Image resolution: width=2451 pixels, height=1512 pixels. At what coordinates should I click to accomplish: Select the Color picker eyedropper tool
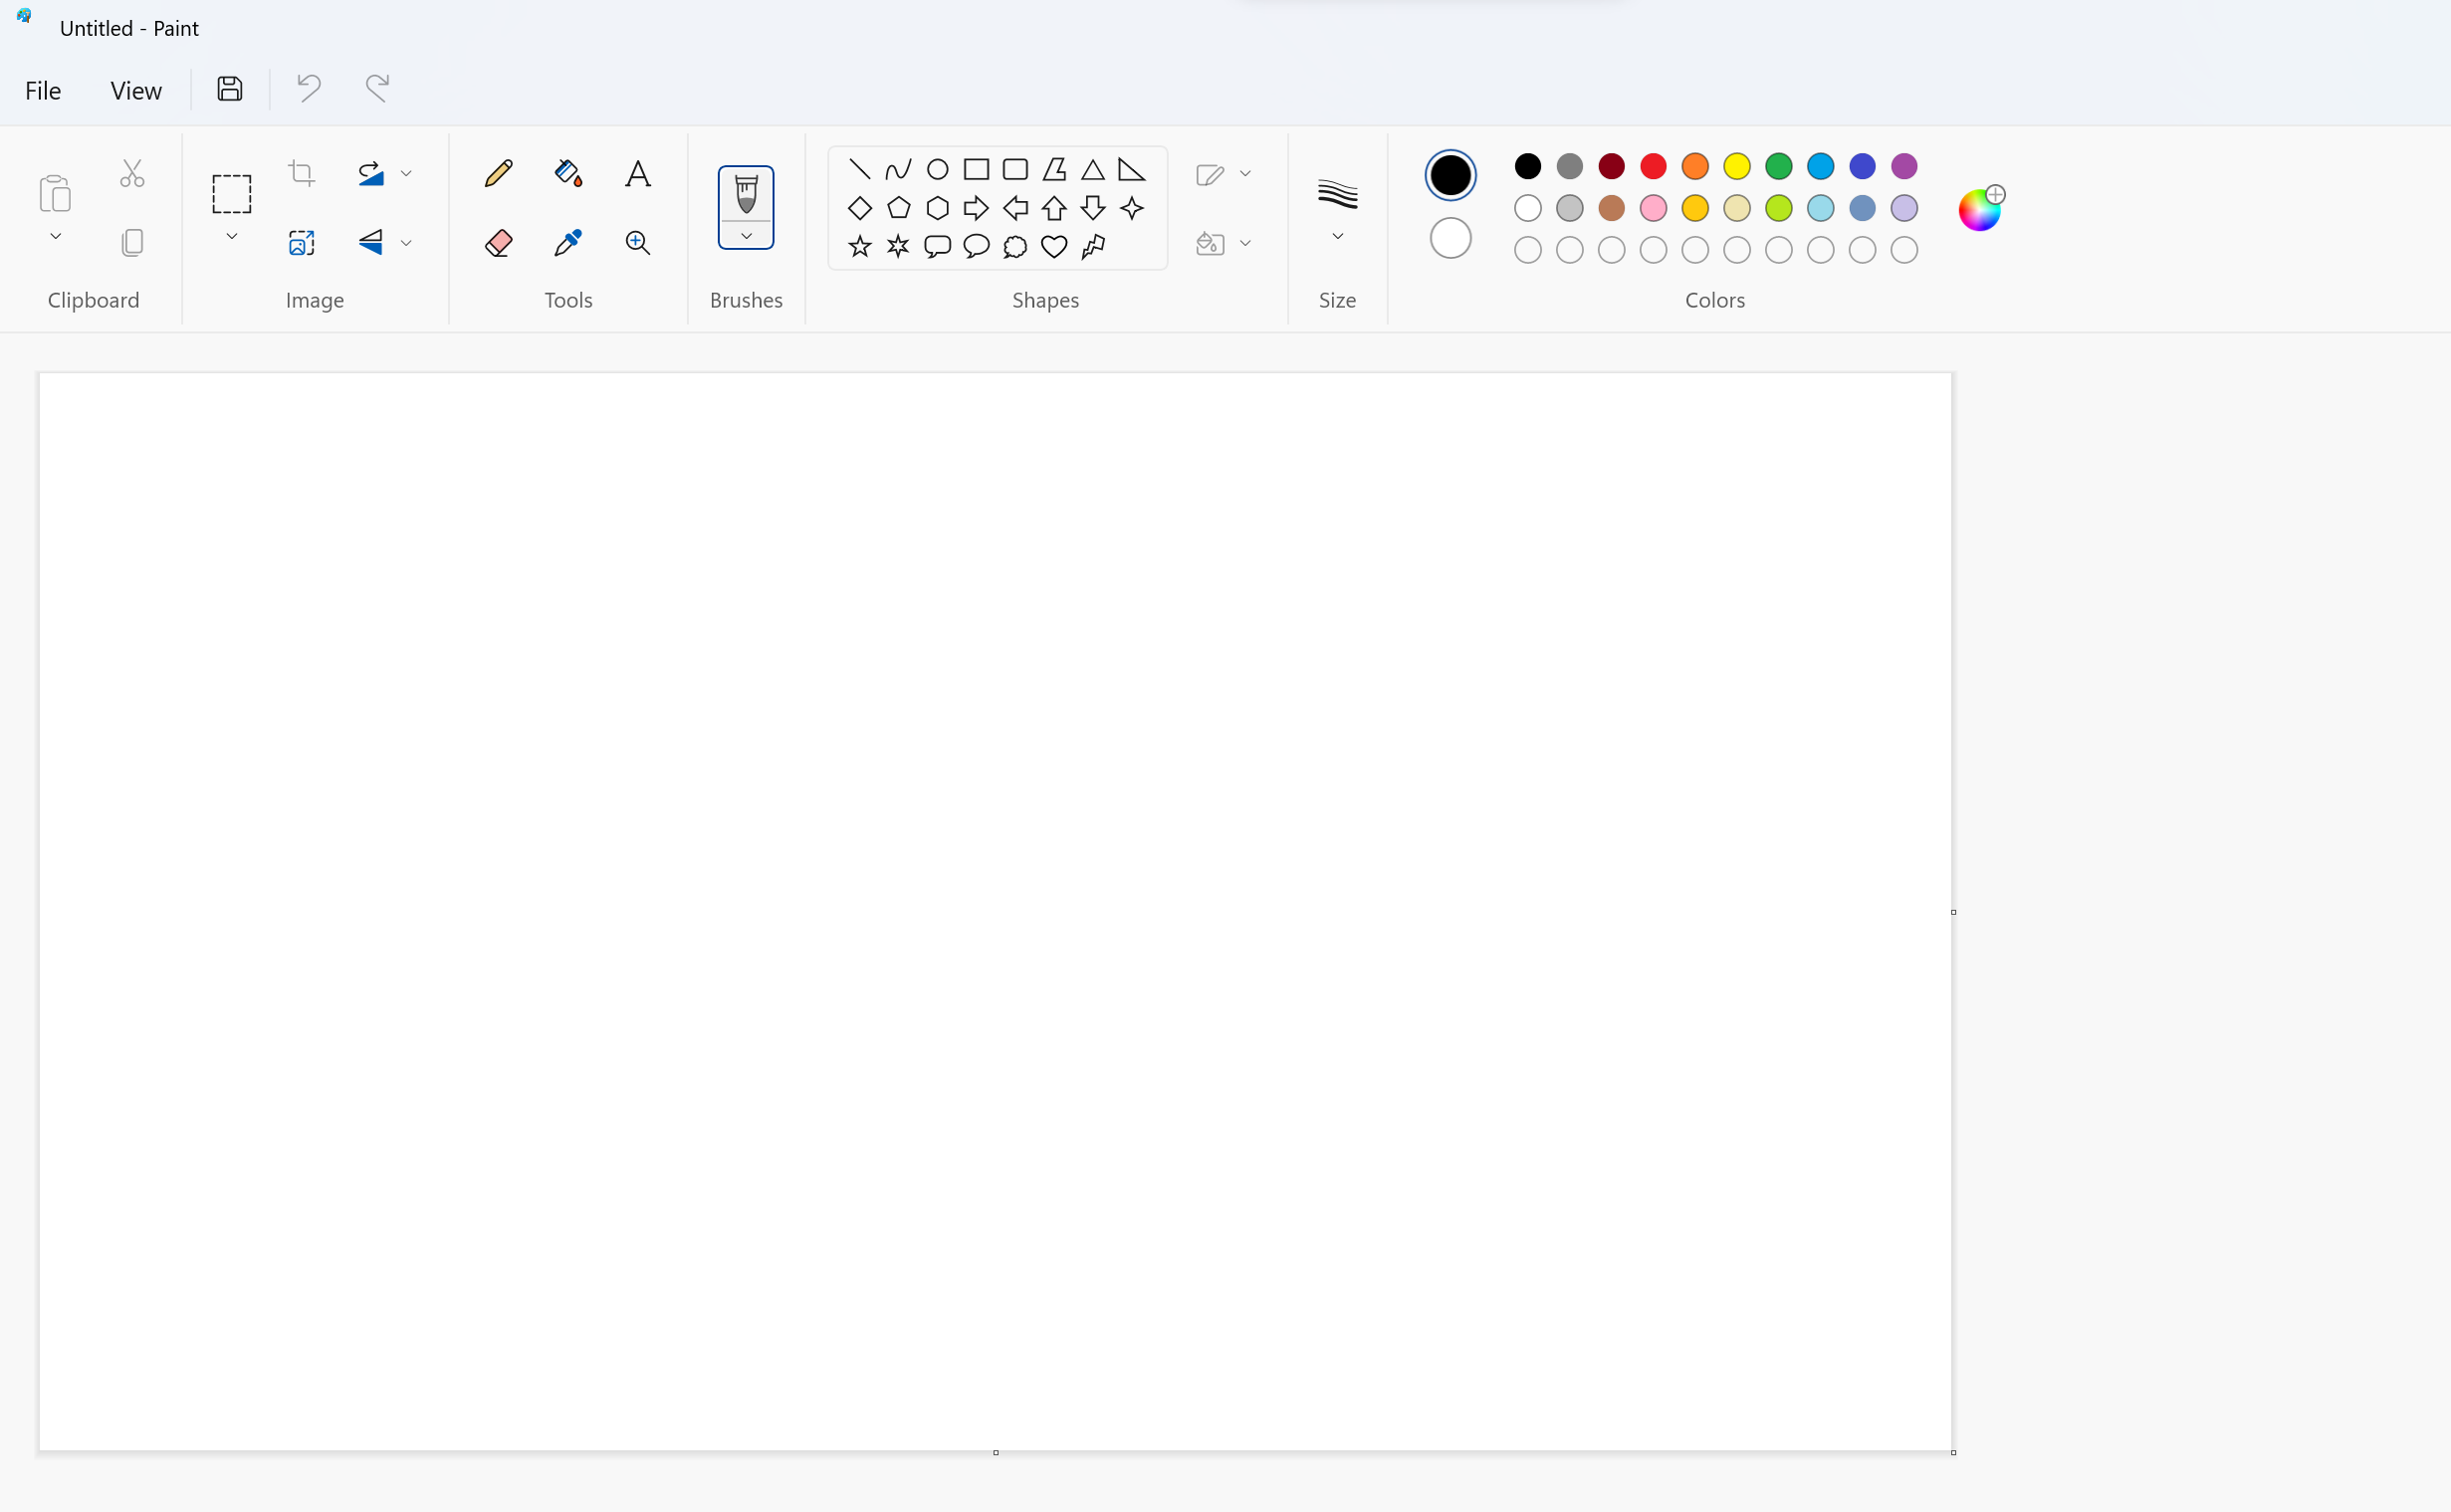click(x=567, y=243)
